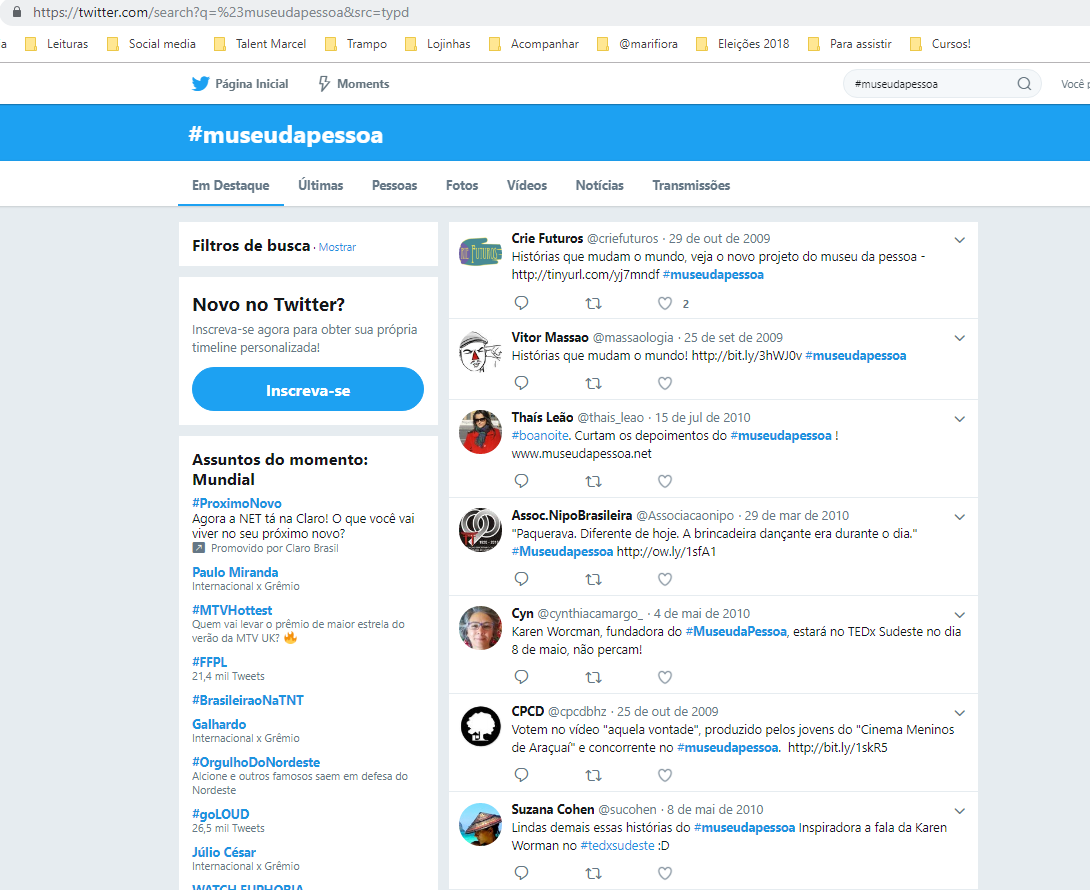Viewport: 1090px width, 890px height.
Task: Open the Lojinhas bookmark folder
Action: coord(438,44)
